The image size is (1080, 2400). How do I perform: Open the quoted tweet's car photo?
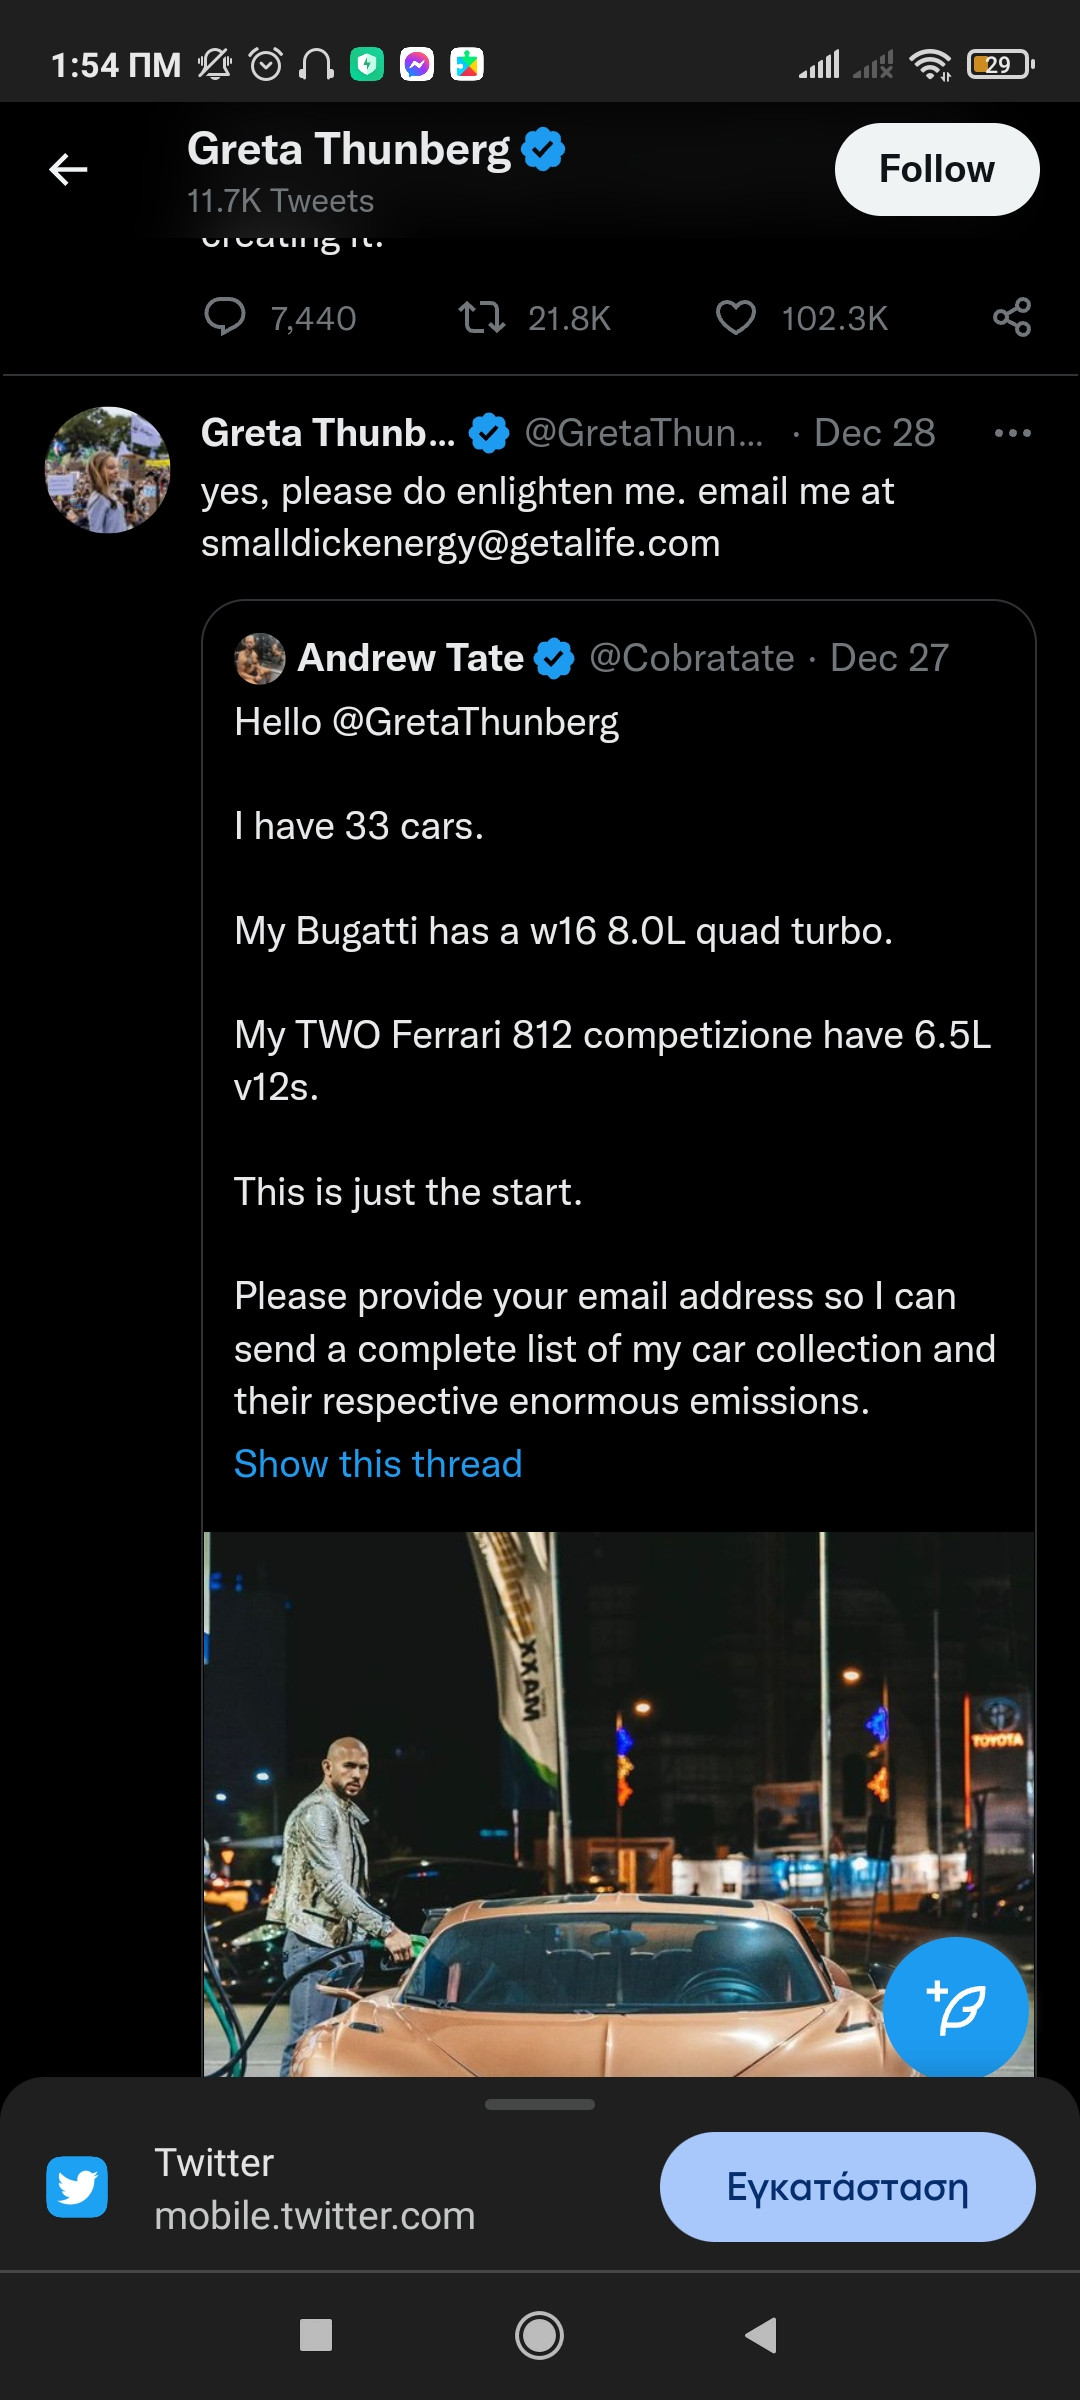tap(560, 1800)
